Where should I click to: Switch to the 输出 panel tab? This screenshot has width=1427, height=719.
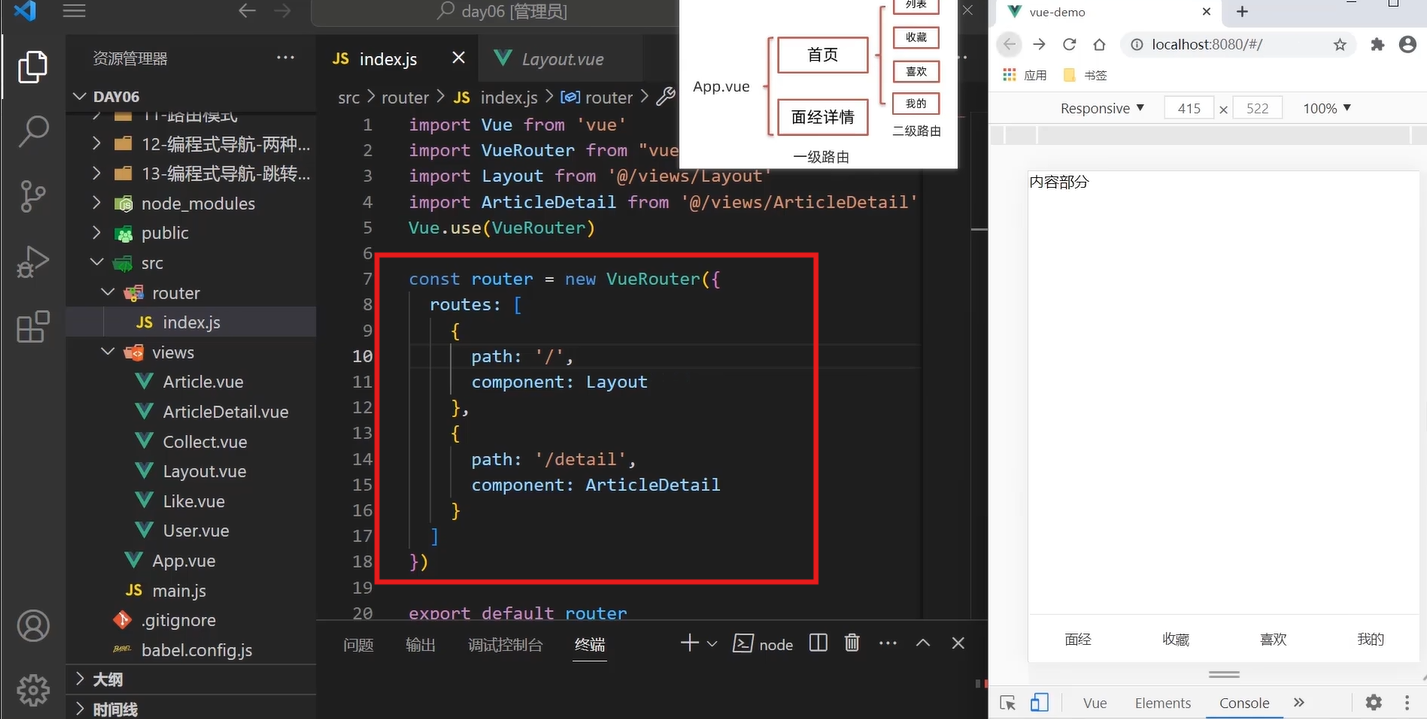point(421,645)
